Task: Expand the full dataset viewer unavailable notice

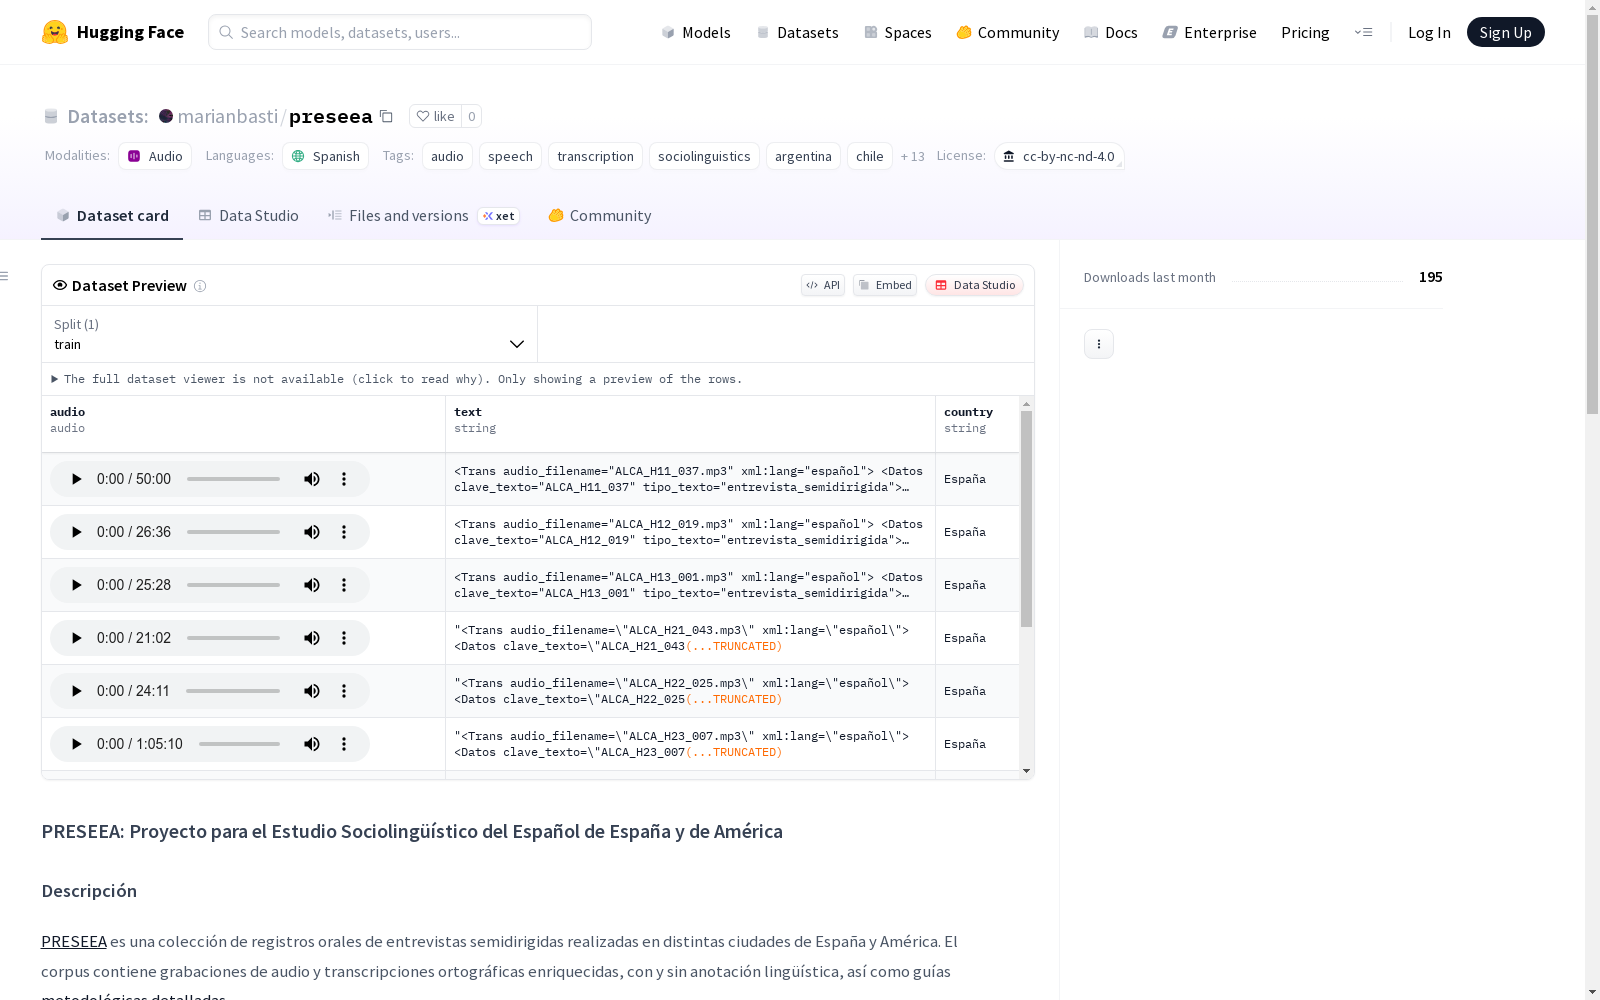Action: click(x=397, y=379)
